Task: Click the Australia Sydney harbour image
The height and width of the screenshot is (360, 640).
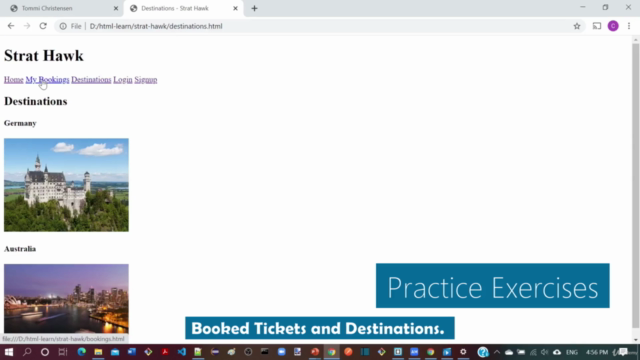Action: (x=66, y=298)
